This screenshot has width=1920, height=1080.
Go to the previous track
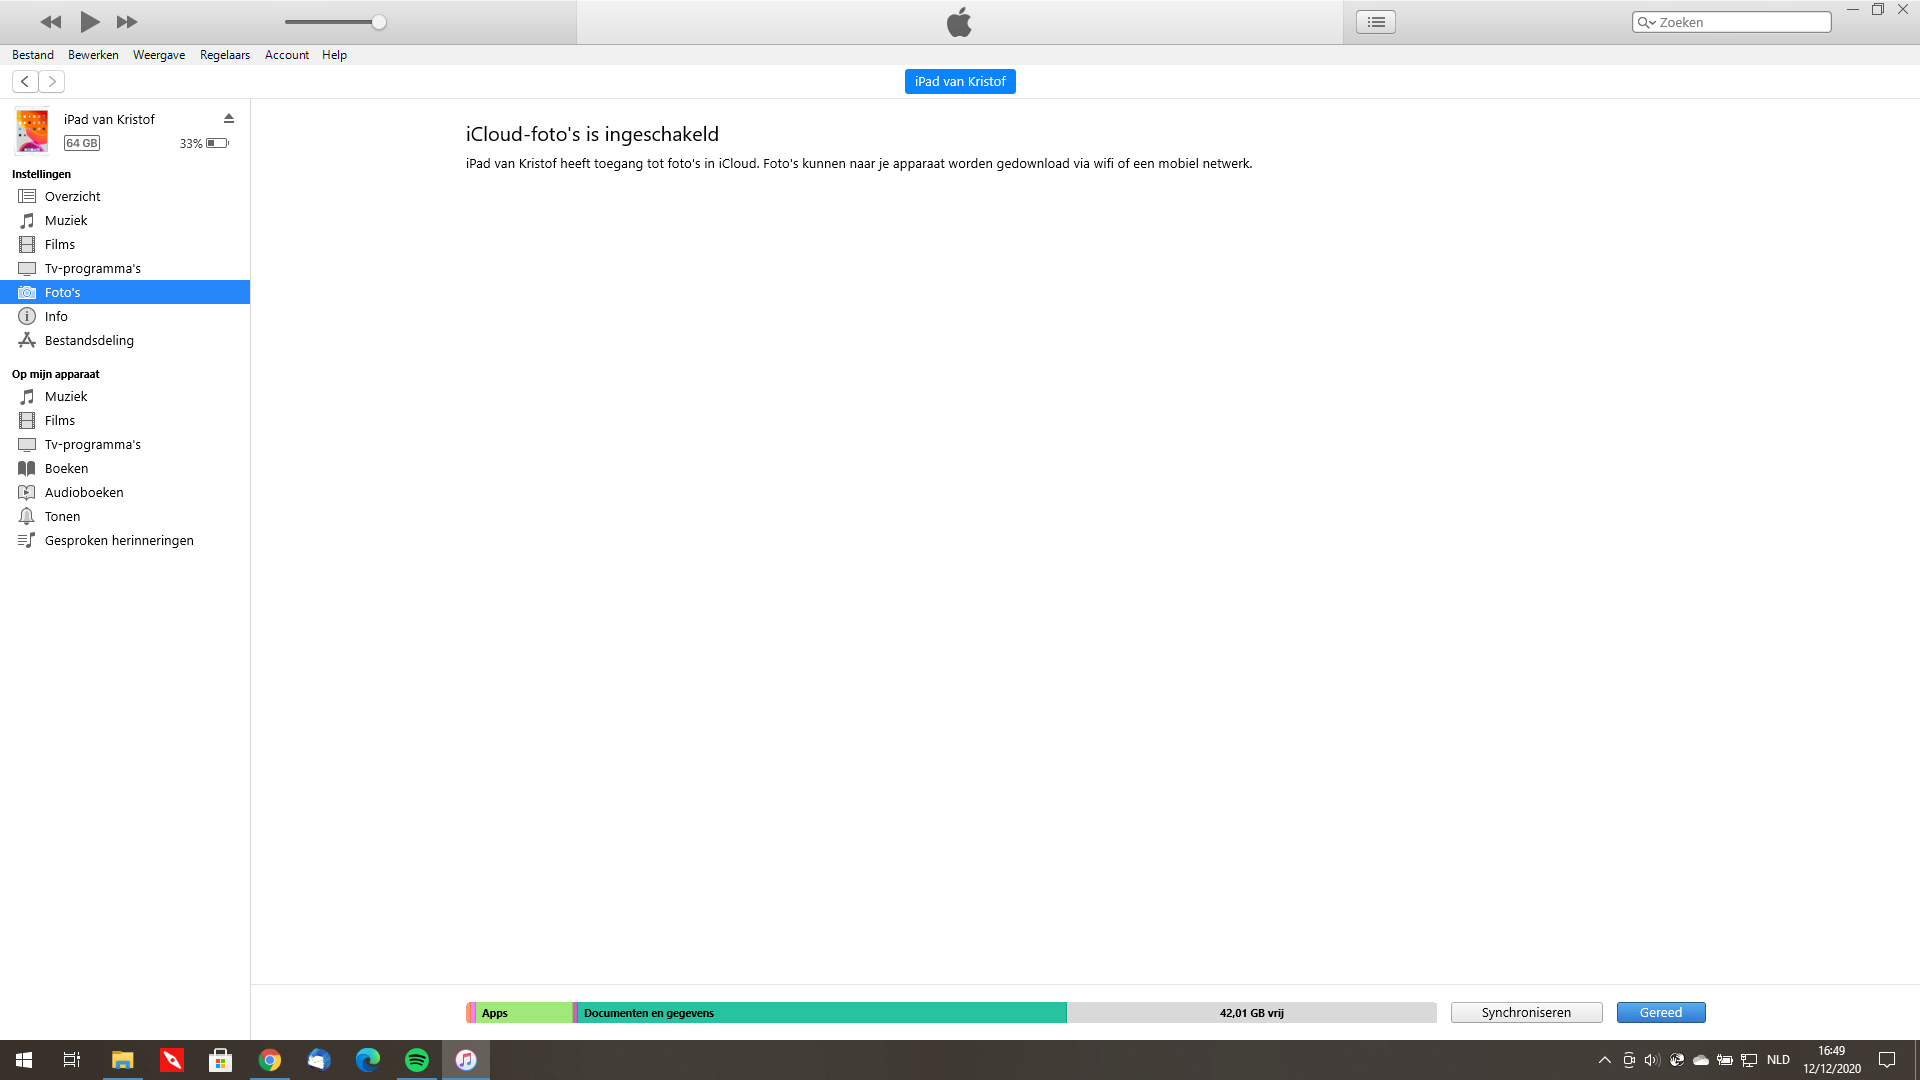coord(51,22)
